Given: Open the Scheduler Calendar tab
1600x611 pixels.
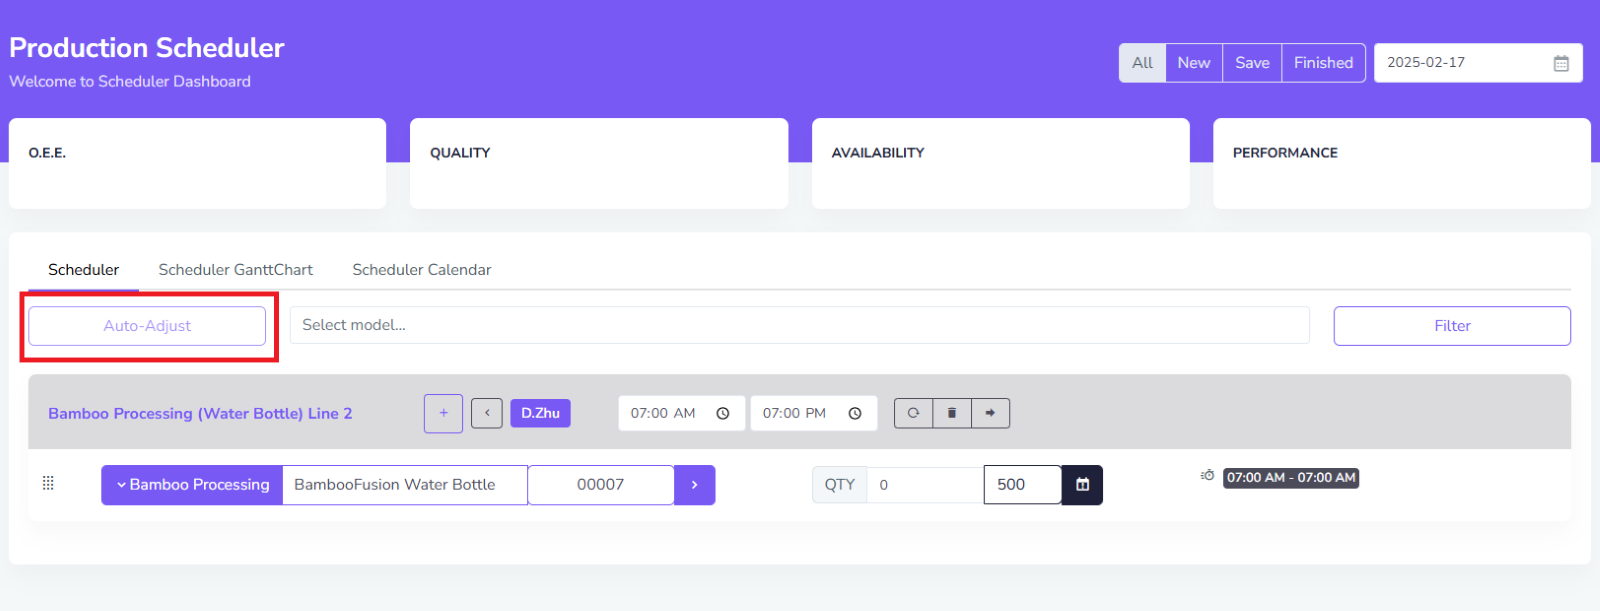Looking at the screenshot, I should (x=421, y=270).
